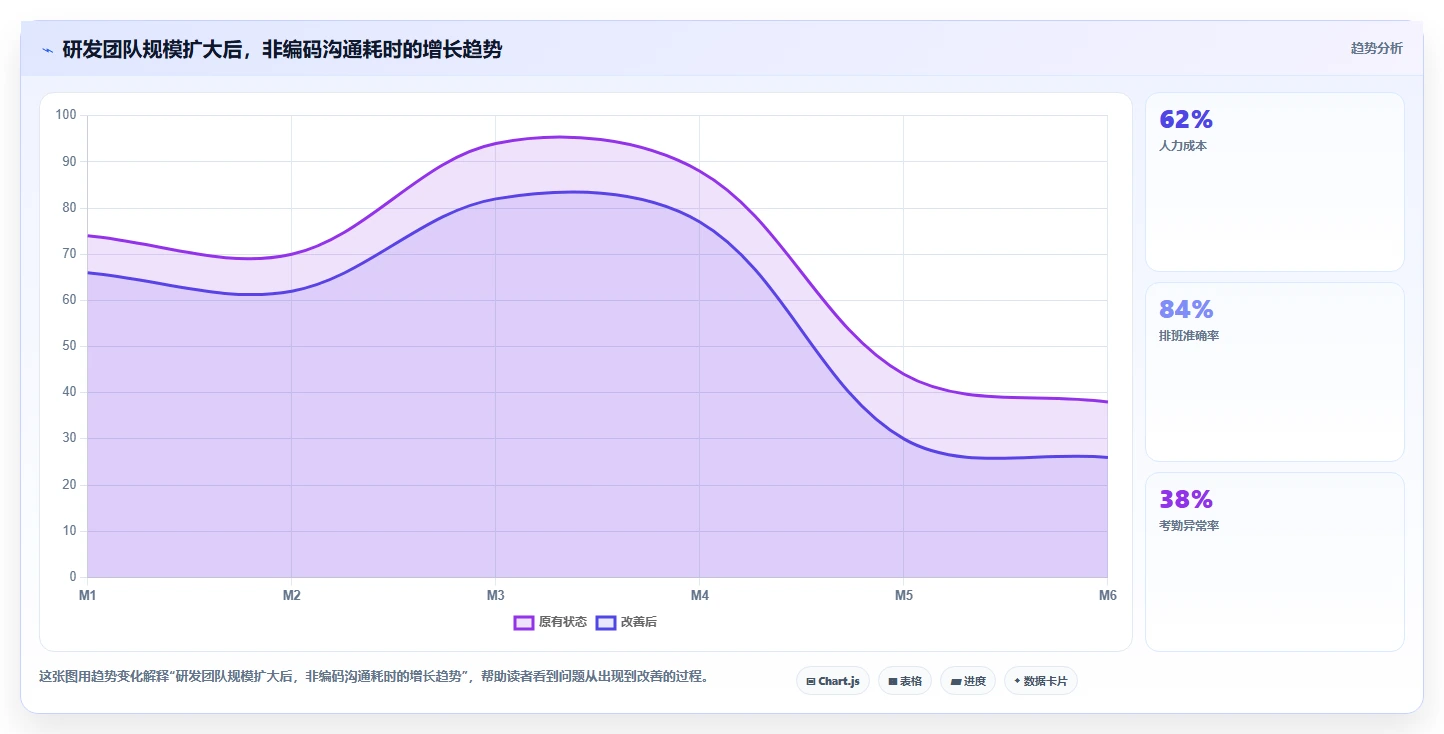Open the 趋势分析 label in the header
The width and height of the screenshot is (1444, 734).
tap(1376, 48)
